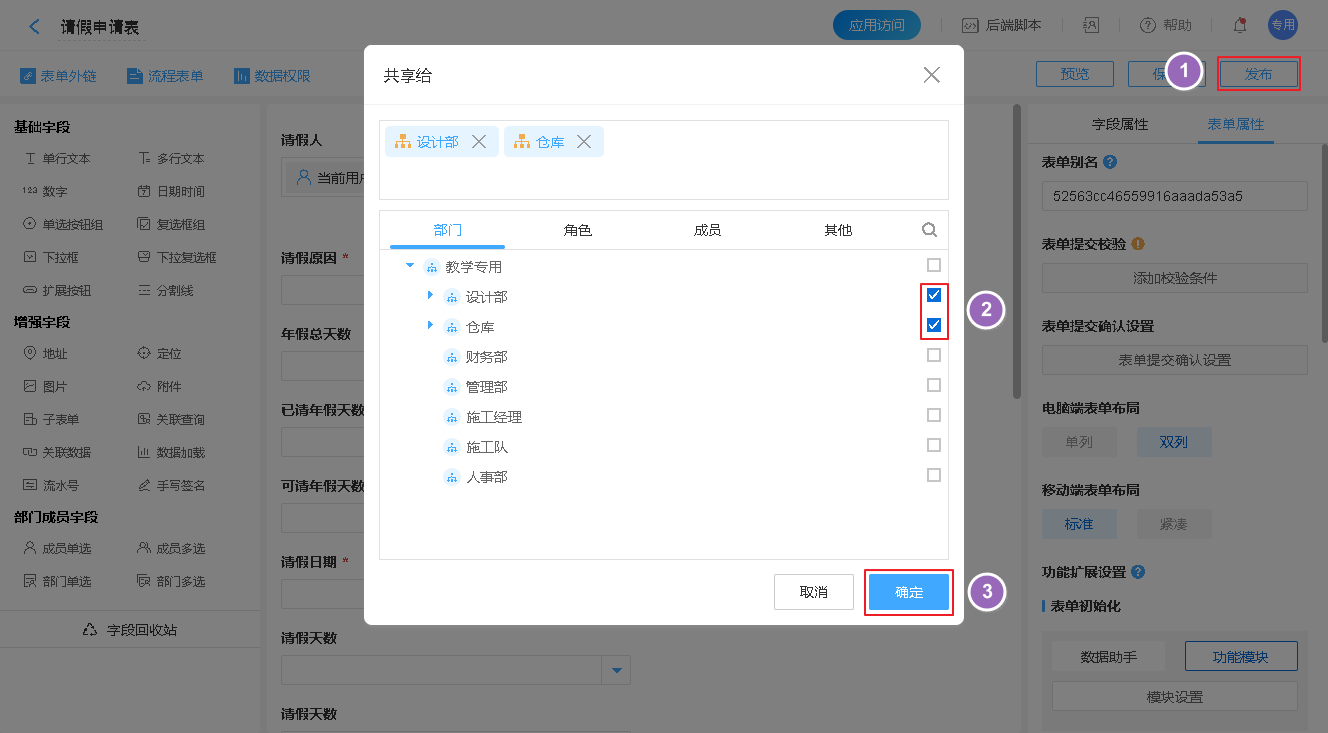
Task: Expand the 仓库 department node
Action: (430, 325)
